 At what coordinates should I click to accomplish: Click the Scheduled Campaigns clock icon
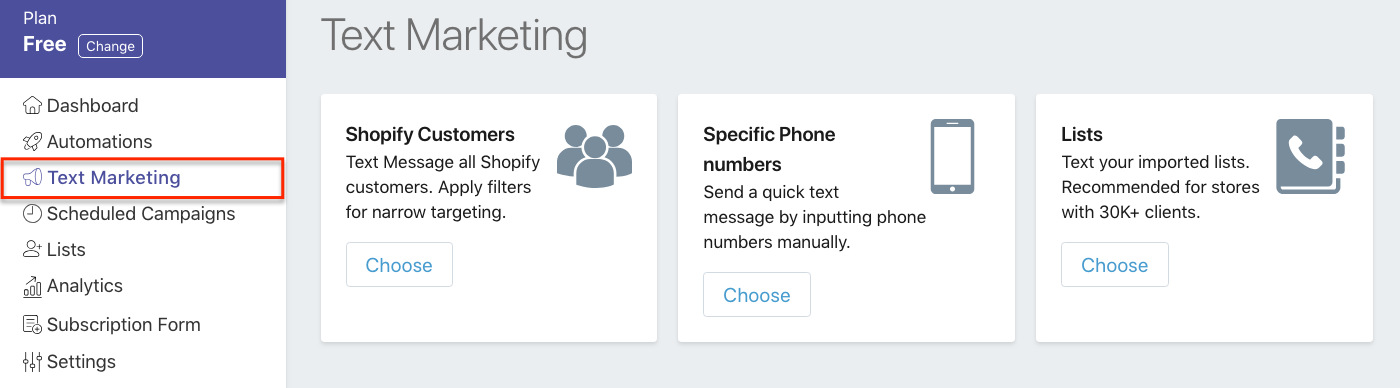[x=33, y=213]
